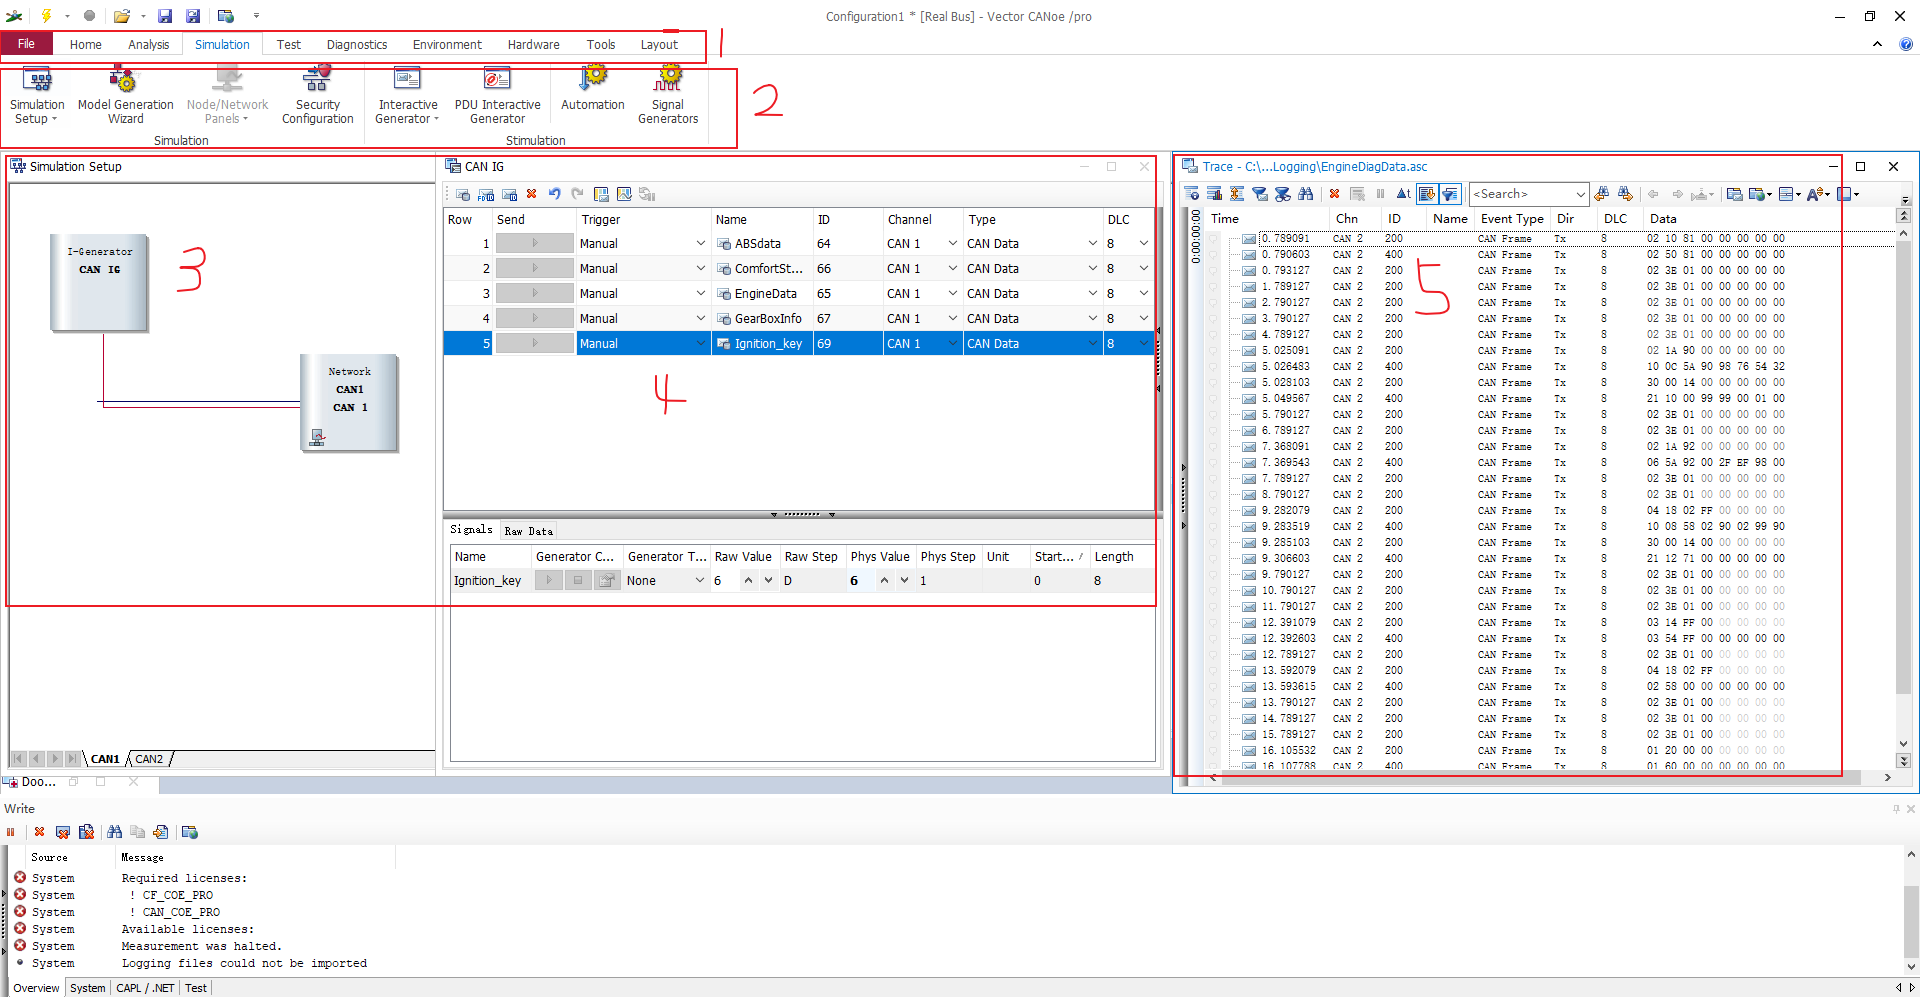1920x997 pixels.
Task: Open the Test tab at screen bottom
Action: pos(196,988)
